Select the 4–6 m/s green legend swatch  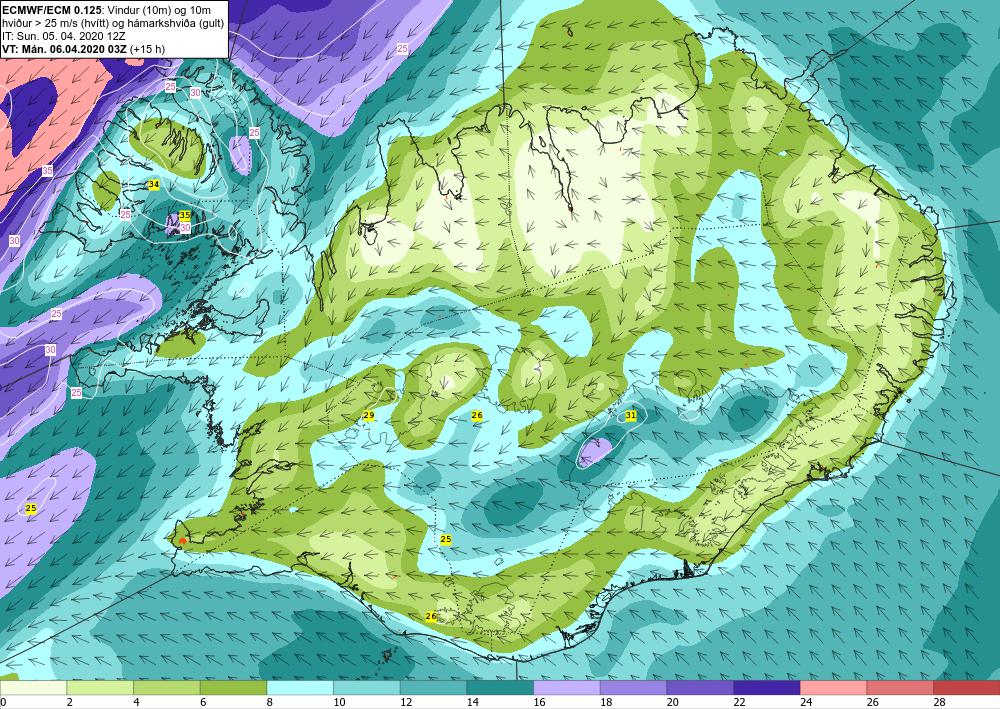coord(166,688)
